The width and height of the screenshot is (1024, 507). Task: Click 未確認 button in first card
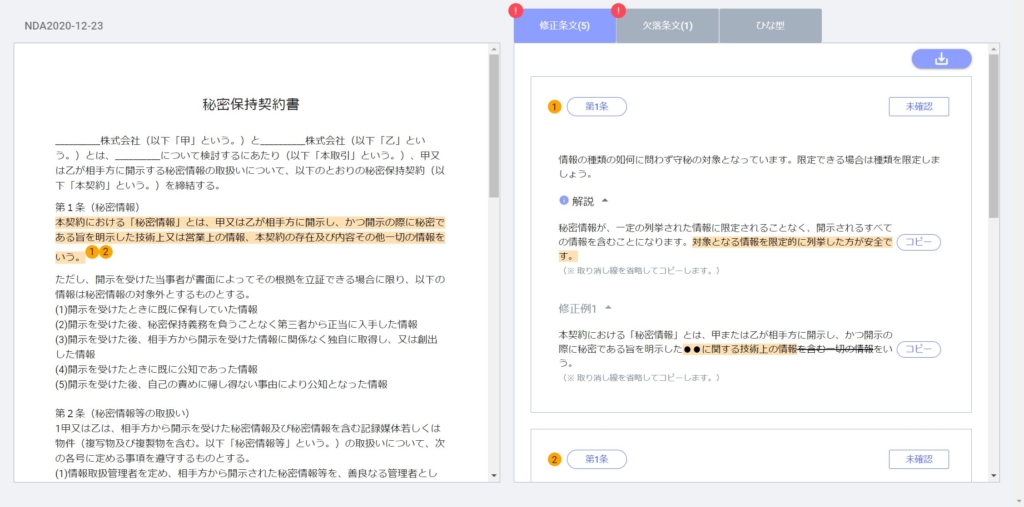pos(918,106)
